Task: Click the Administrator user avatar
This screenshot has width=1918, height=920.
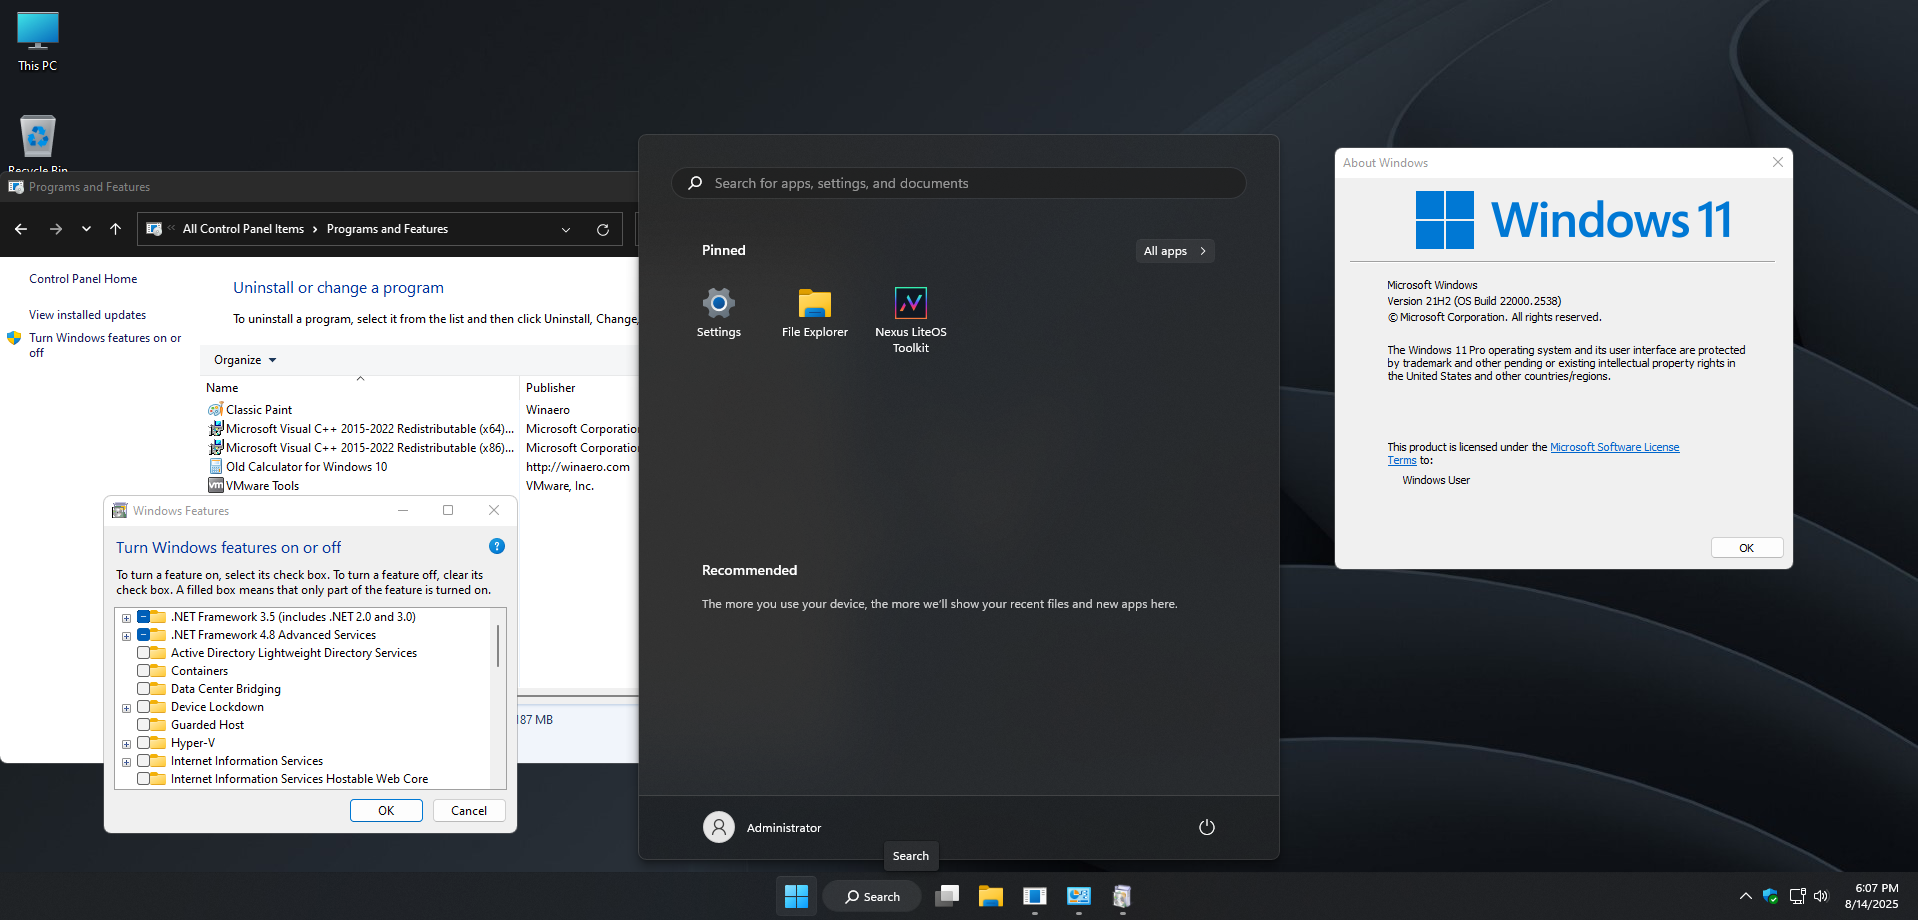Action: 719,827
